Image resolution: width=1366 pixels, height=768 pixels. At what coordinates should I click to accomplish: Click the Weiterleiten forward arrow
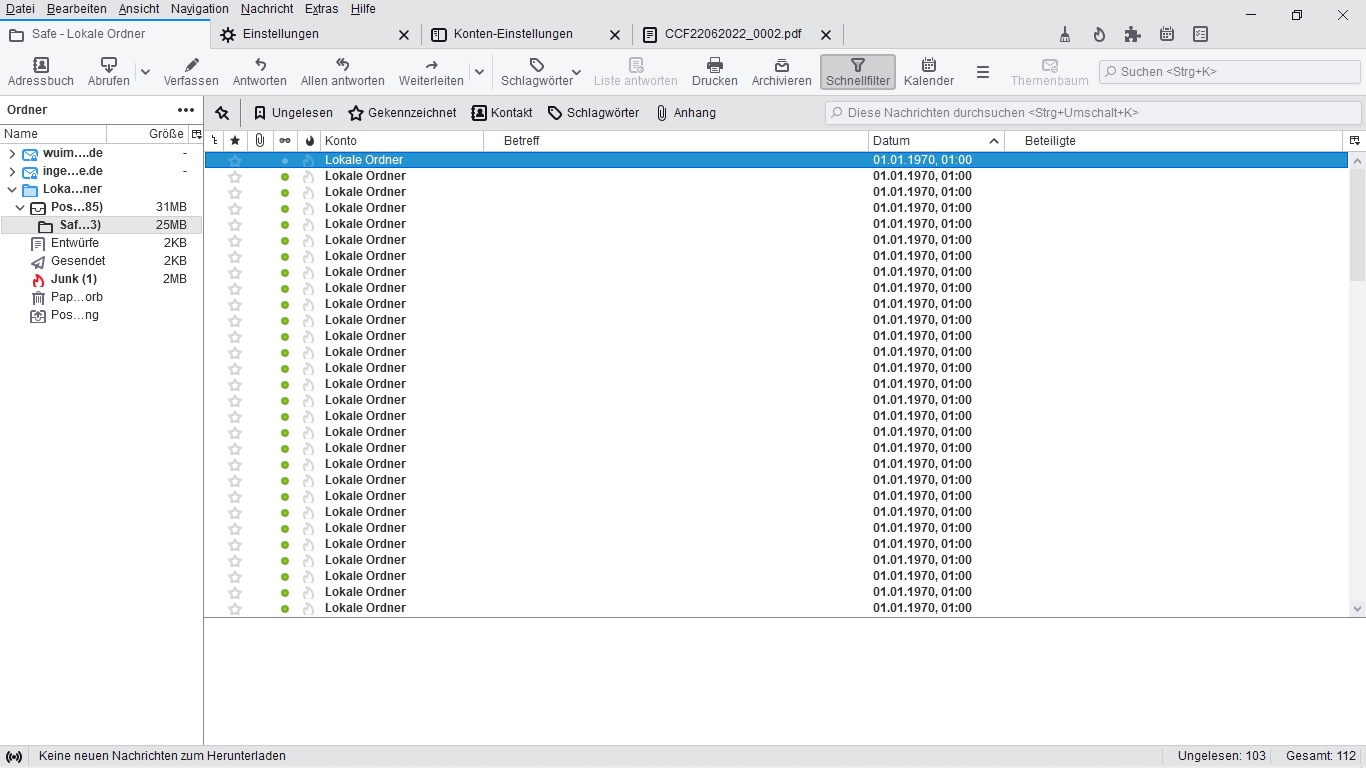[431, 65]
